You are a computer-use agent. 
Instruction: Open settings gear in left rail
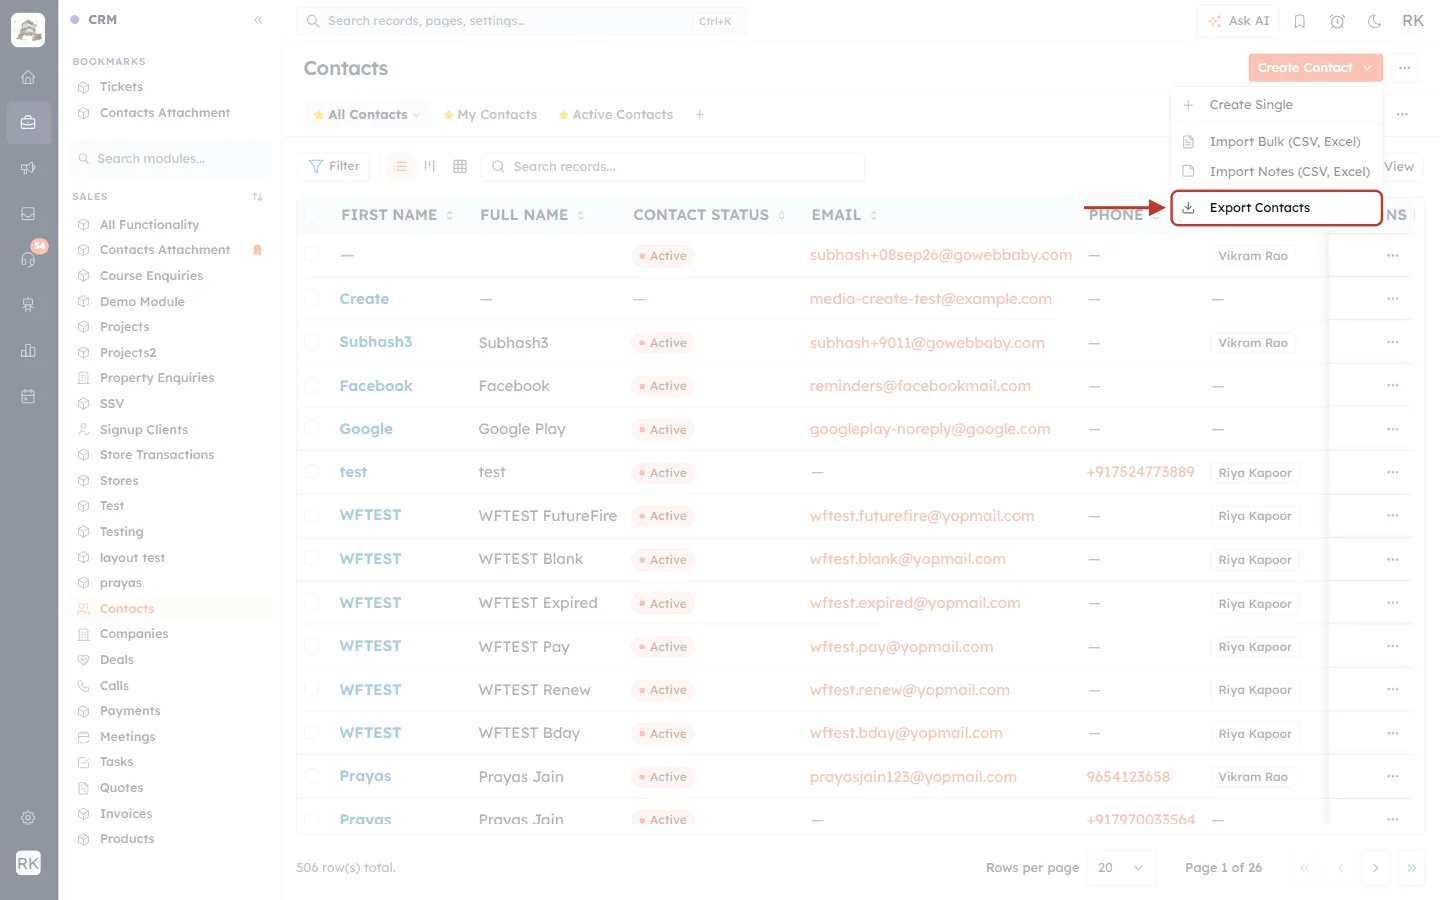tap(28, 818)
